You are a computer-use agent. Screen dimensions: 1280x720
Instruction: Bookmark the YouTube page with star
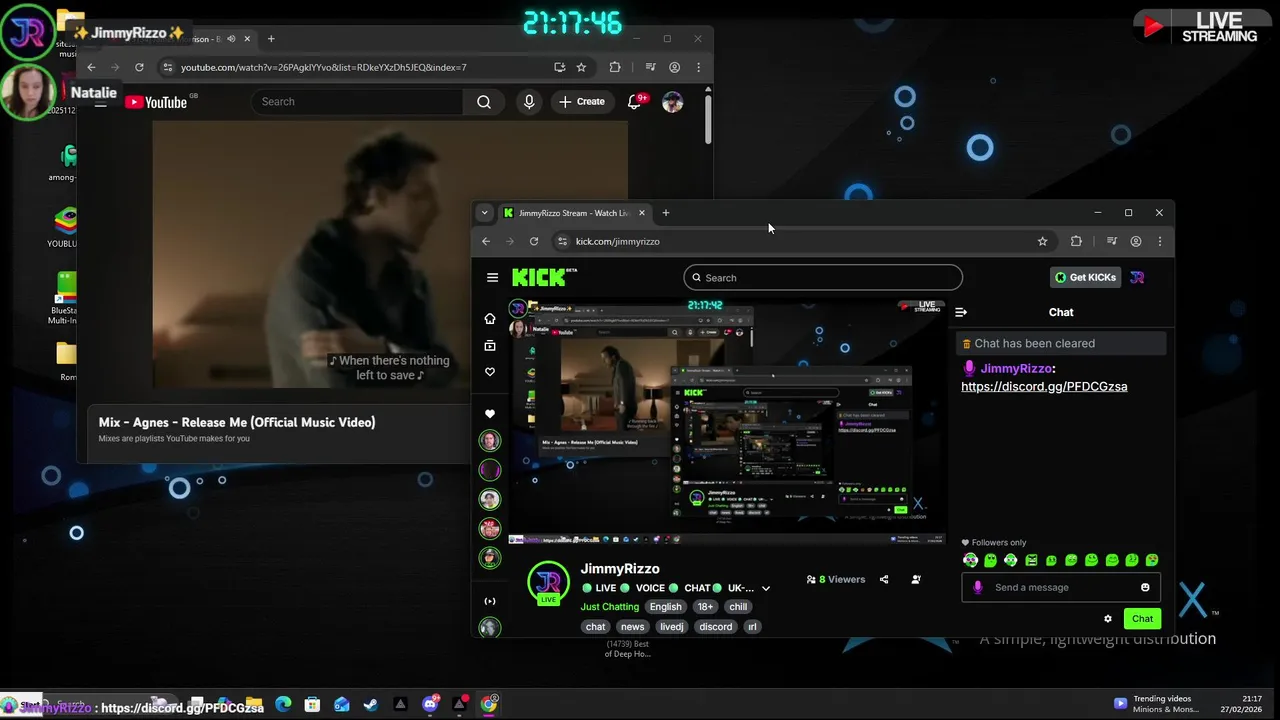(x=581, y=67)
